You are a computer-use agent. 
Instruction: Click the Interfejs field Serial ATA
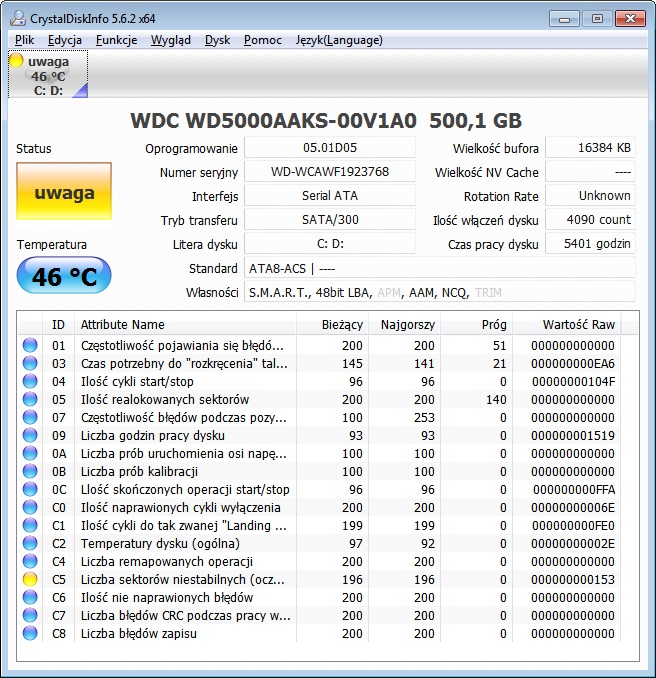coord(330,196)
